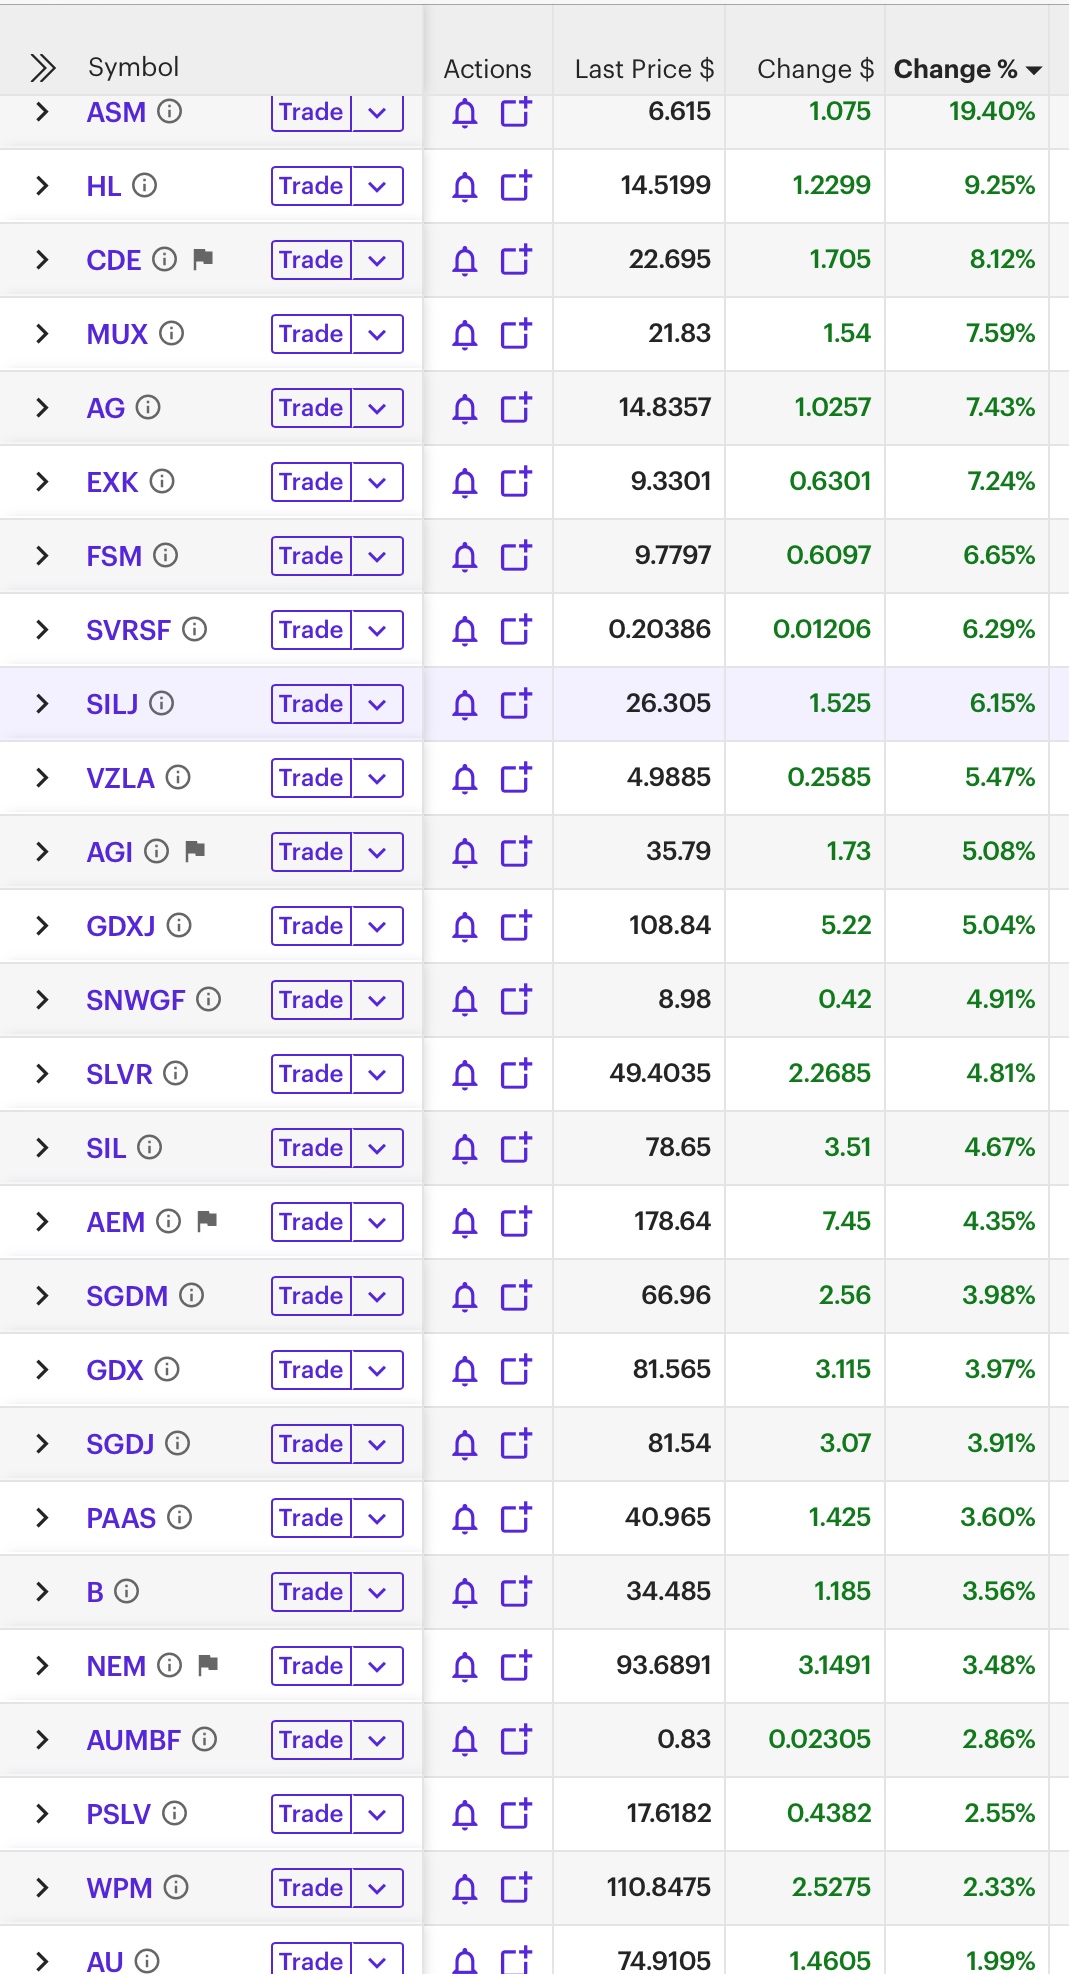
Task: Expand the double-chevron panel beside Symbol
Action: click(x=42, y=68)
